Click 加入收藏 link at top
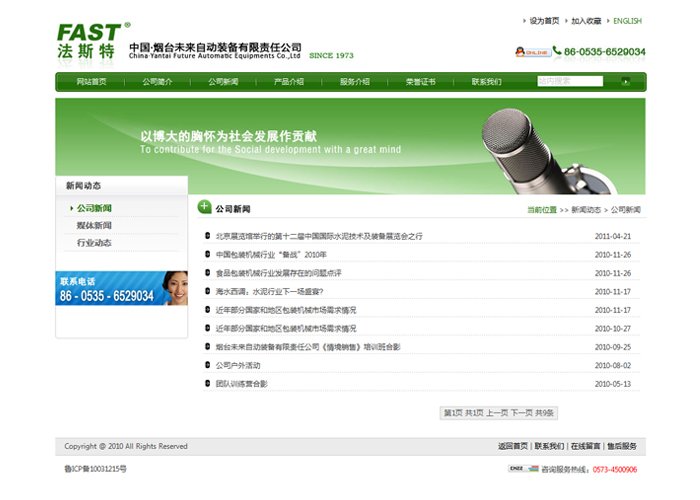 pos(586,21)
